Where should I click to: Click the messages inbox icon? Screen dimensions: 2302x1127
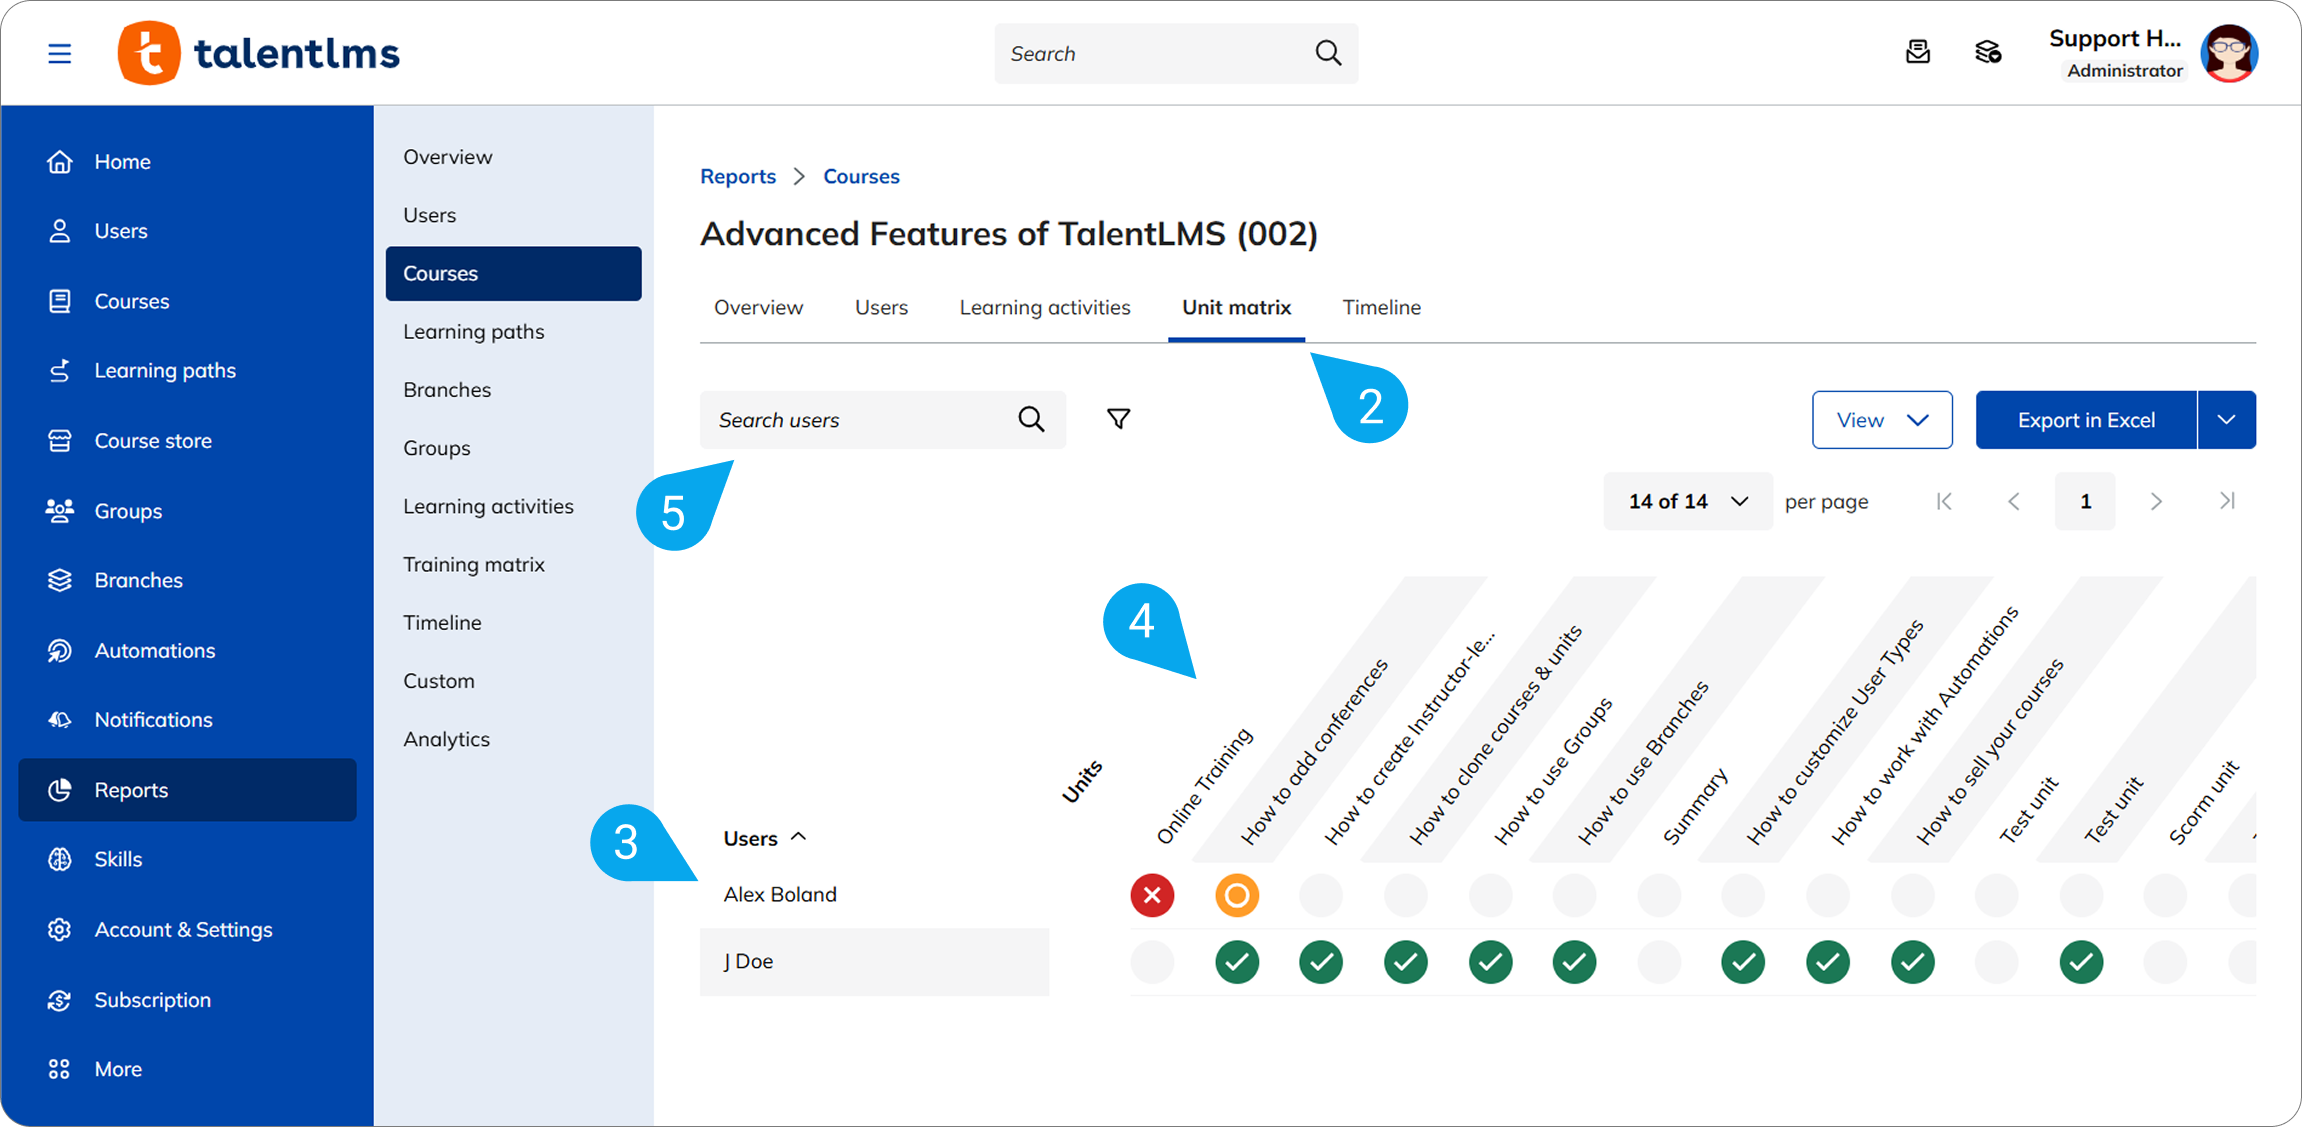[x=1917, y=52]
